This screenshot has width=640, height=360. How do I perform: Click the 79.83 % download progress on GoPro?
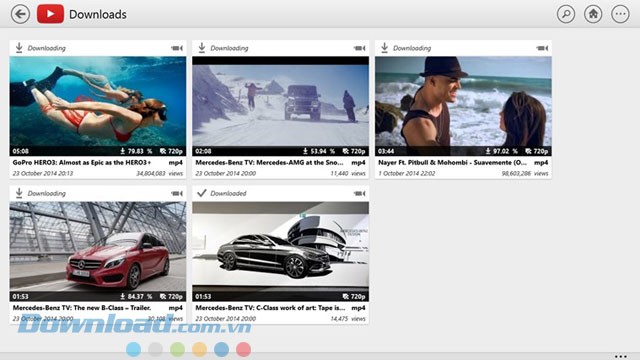[136, 151]
